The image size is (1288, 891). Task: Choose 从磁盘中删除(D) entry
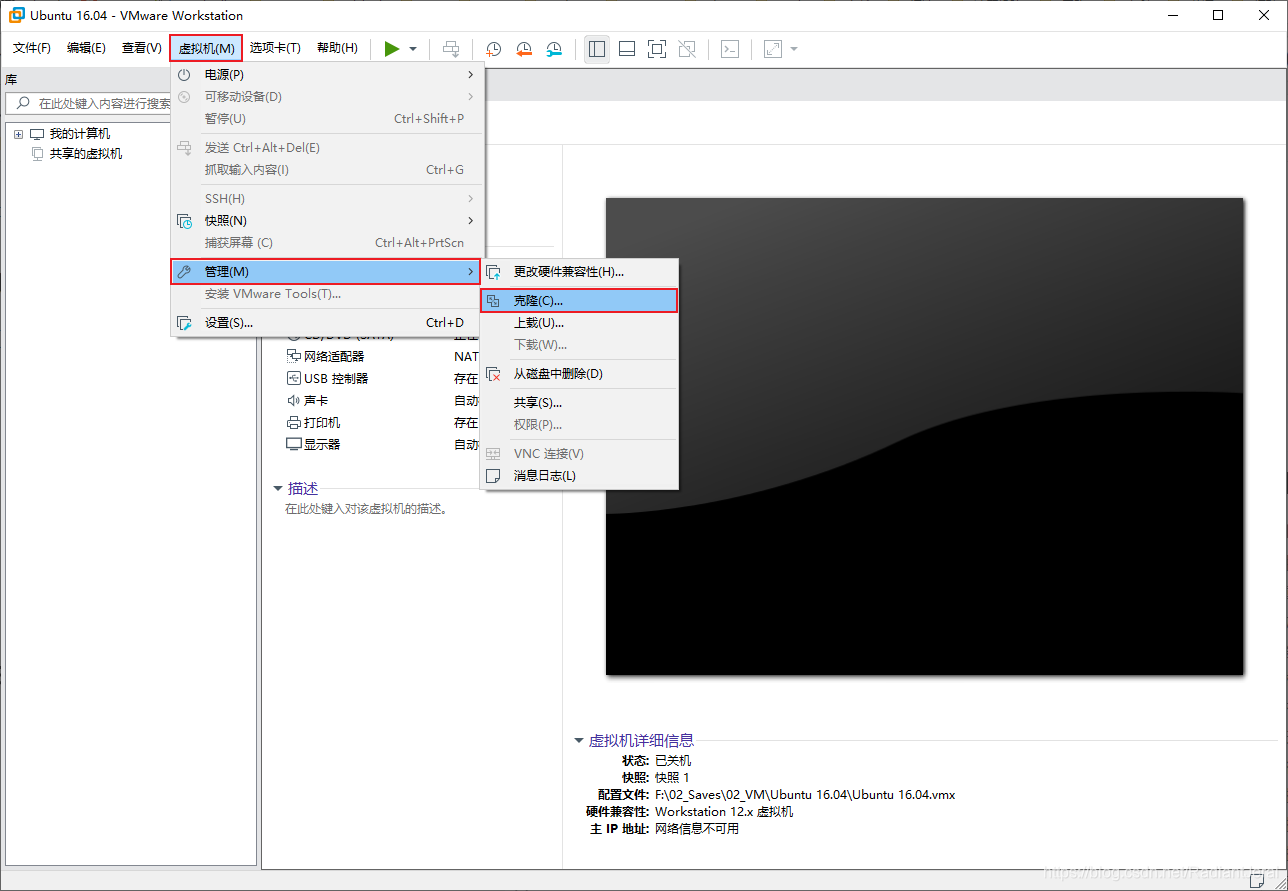click(x=579, y=374)
